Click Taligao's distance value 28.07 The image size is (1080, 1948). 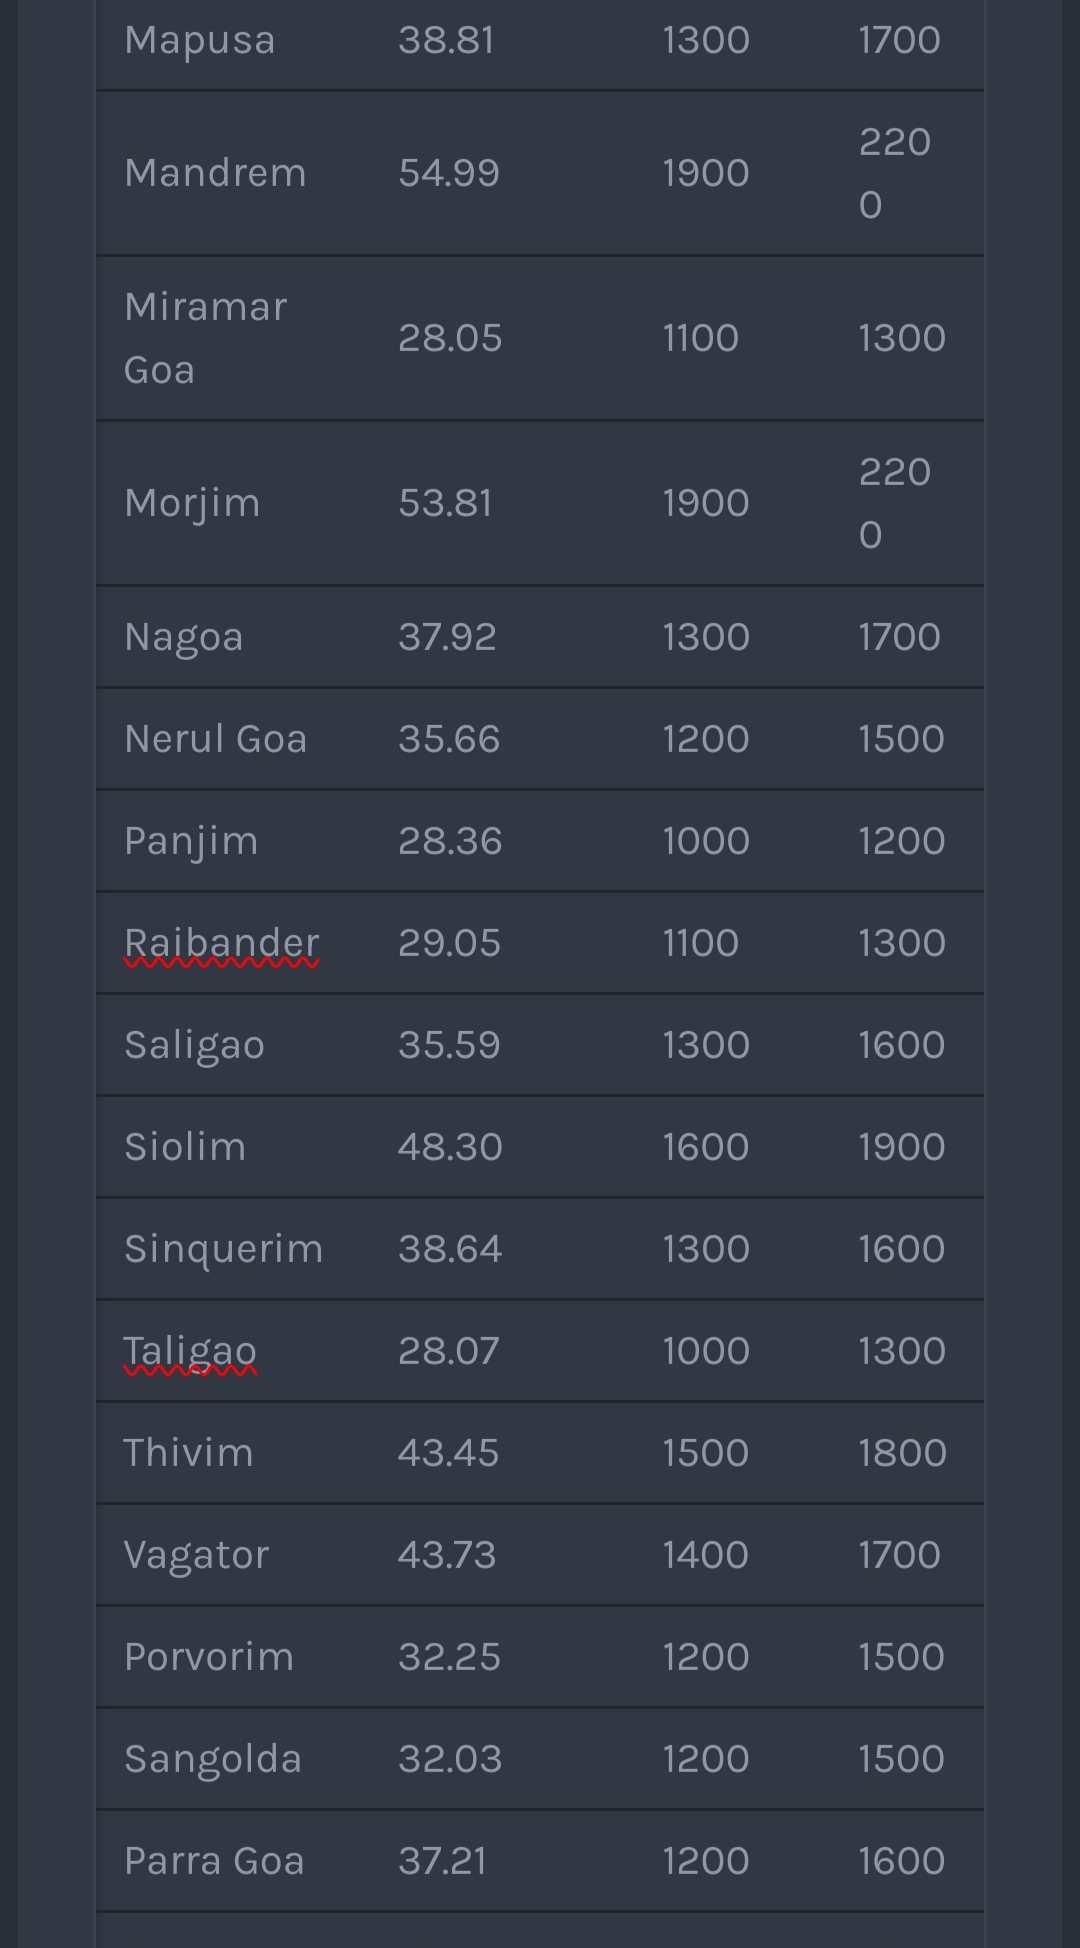(447, 1351)
